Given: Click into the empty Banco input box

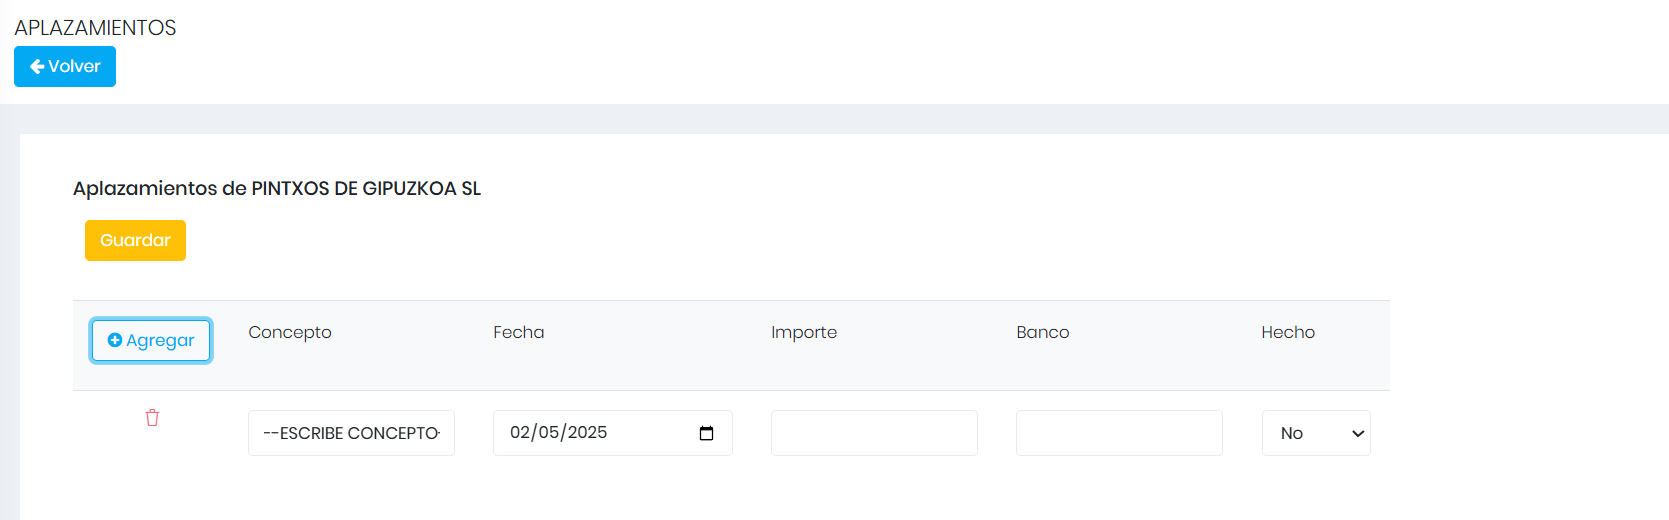Looking at the screenshot, I should pos(1119,433).
